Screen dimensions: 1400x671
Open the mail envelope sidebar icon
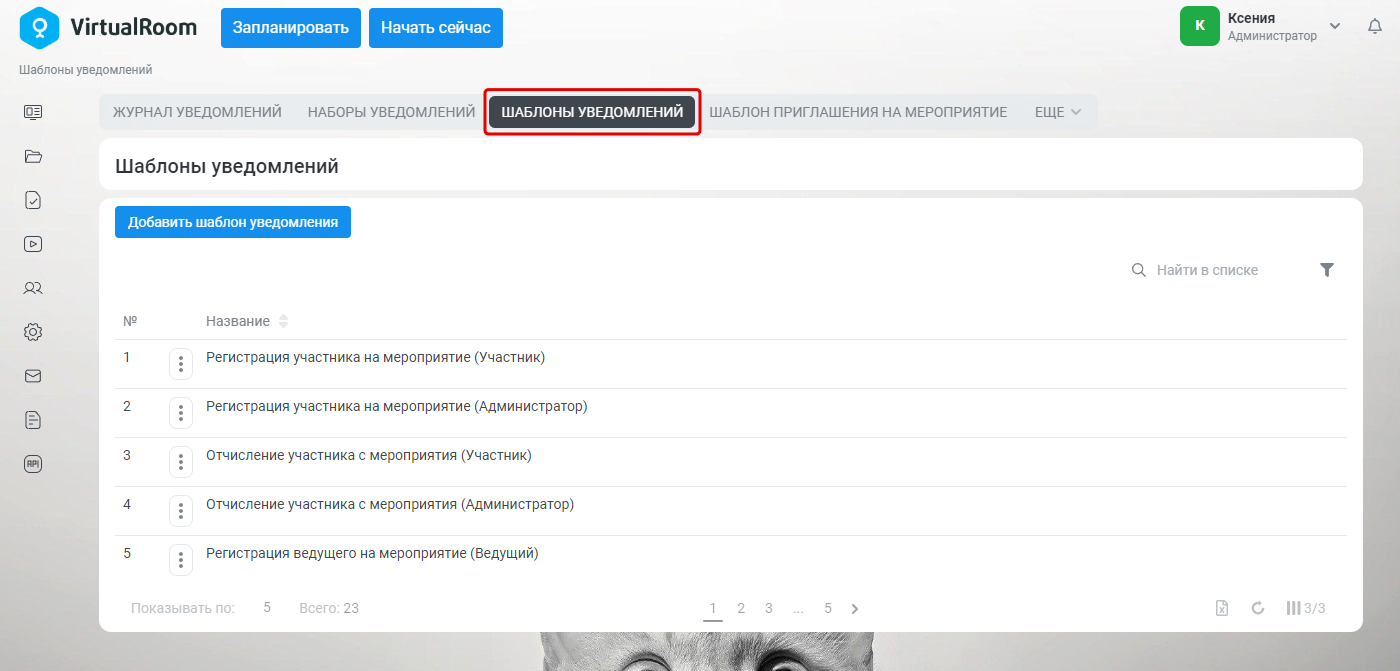[x=33, y=376]
